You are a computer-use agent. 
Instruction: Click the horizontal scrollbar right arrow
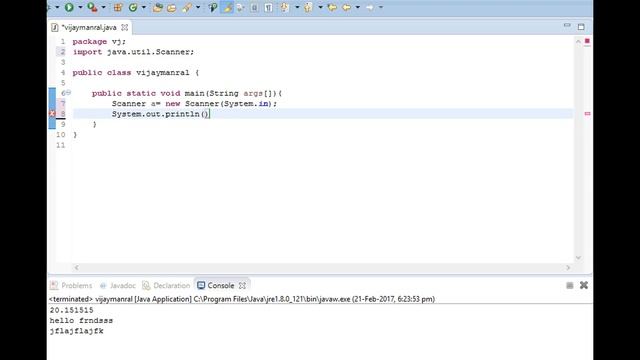[x=568, y=267]
